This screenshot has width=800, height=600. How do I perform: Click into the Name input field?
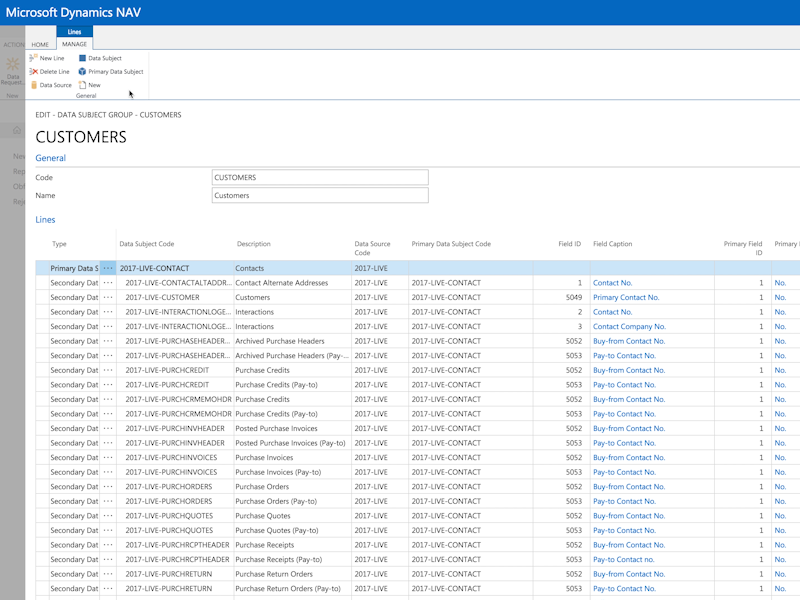click(x=320, y=195)
